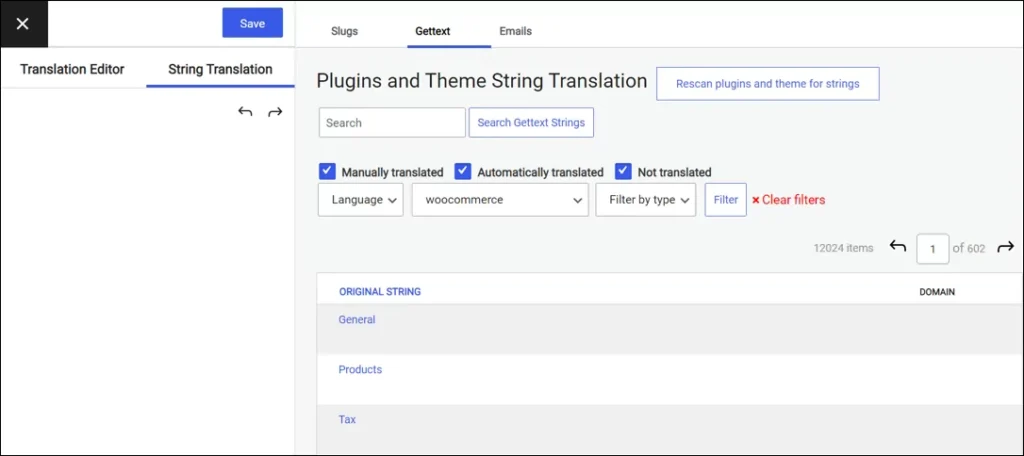Apply filters with the Filter button
The width and height of the screenshot is (1024, 456).
pyautogui.click(x=726, y=200)
